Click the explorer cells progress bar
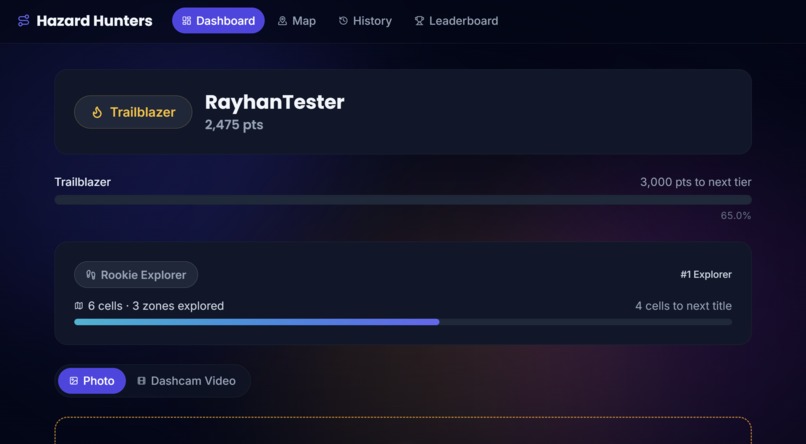The height and width of the screenshot is (444, 806). [x=403, y=322]
